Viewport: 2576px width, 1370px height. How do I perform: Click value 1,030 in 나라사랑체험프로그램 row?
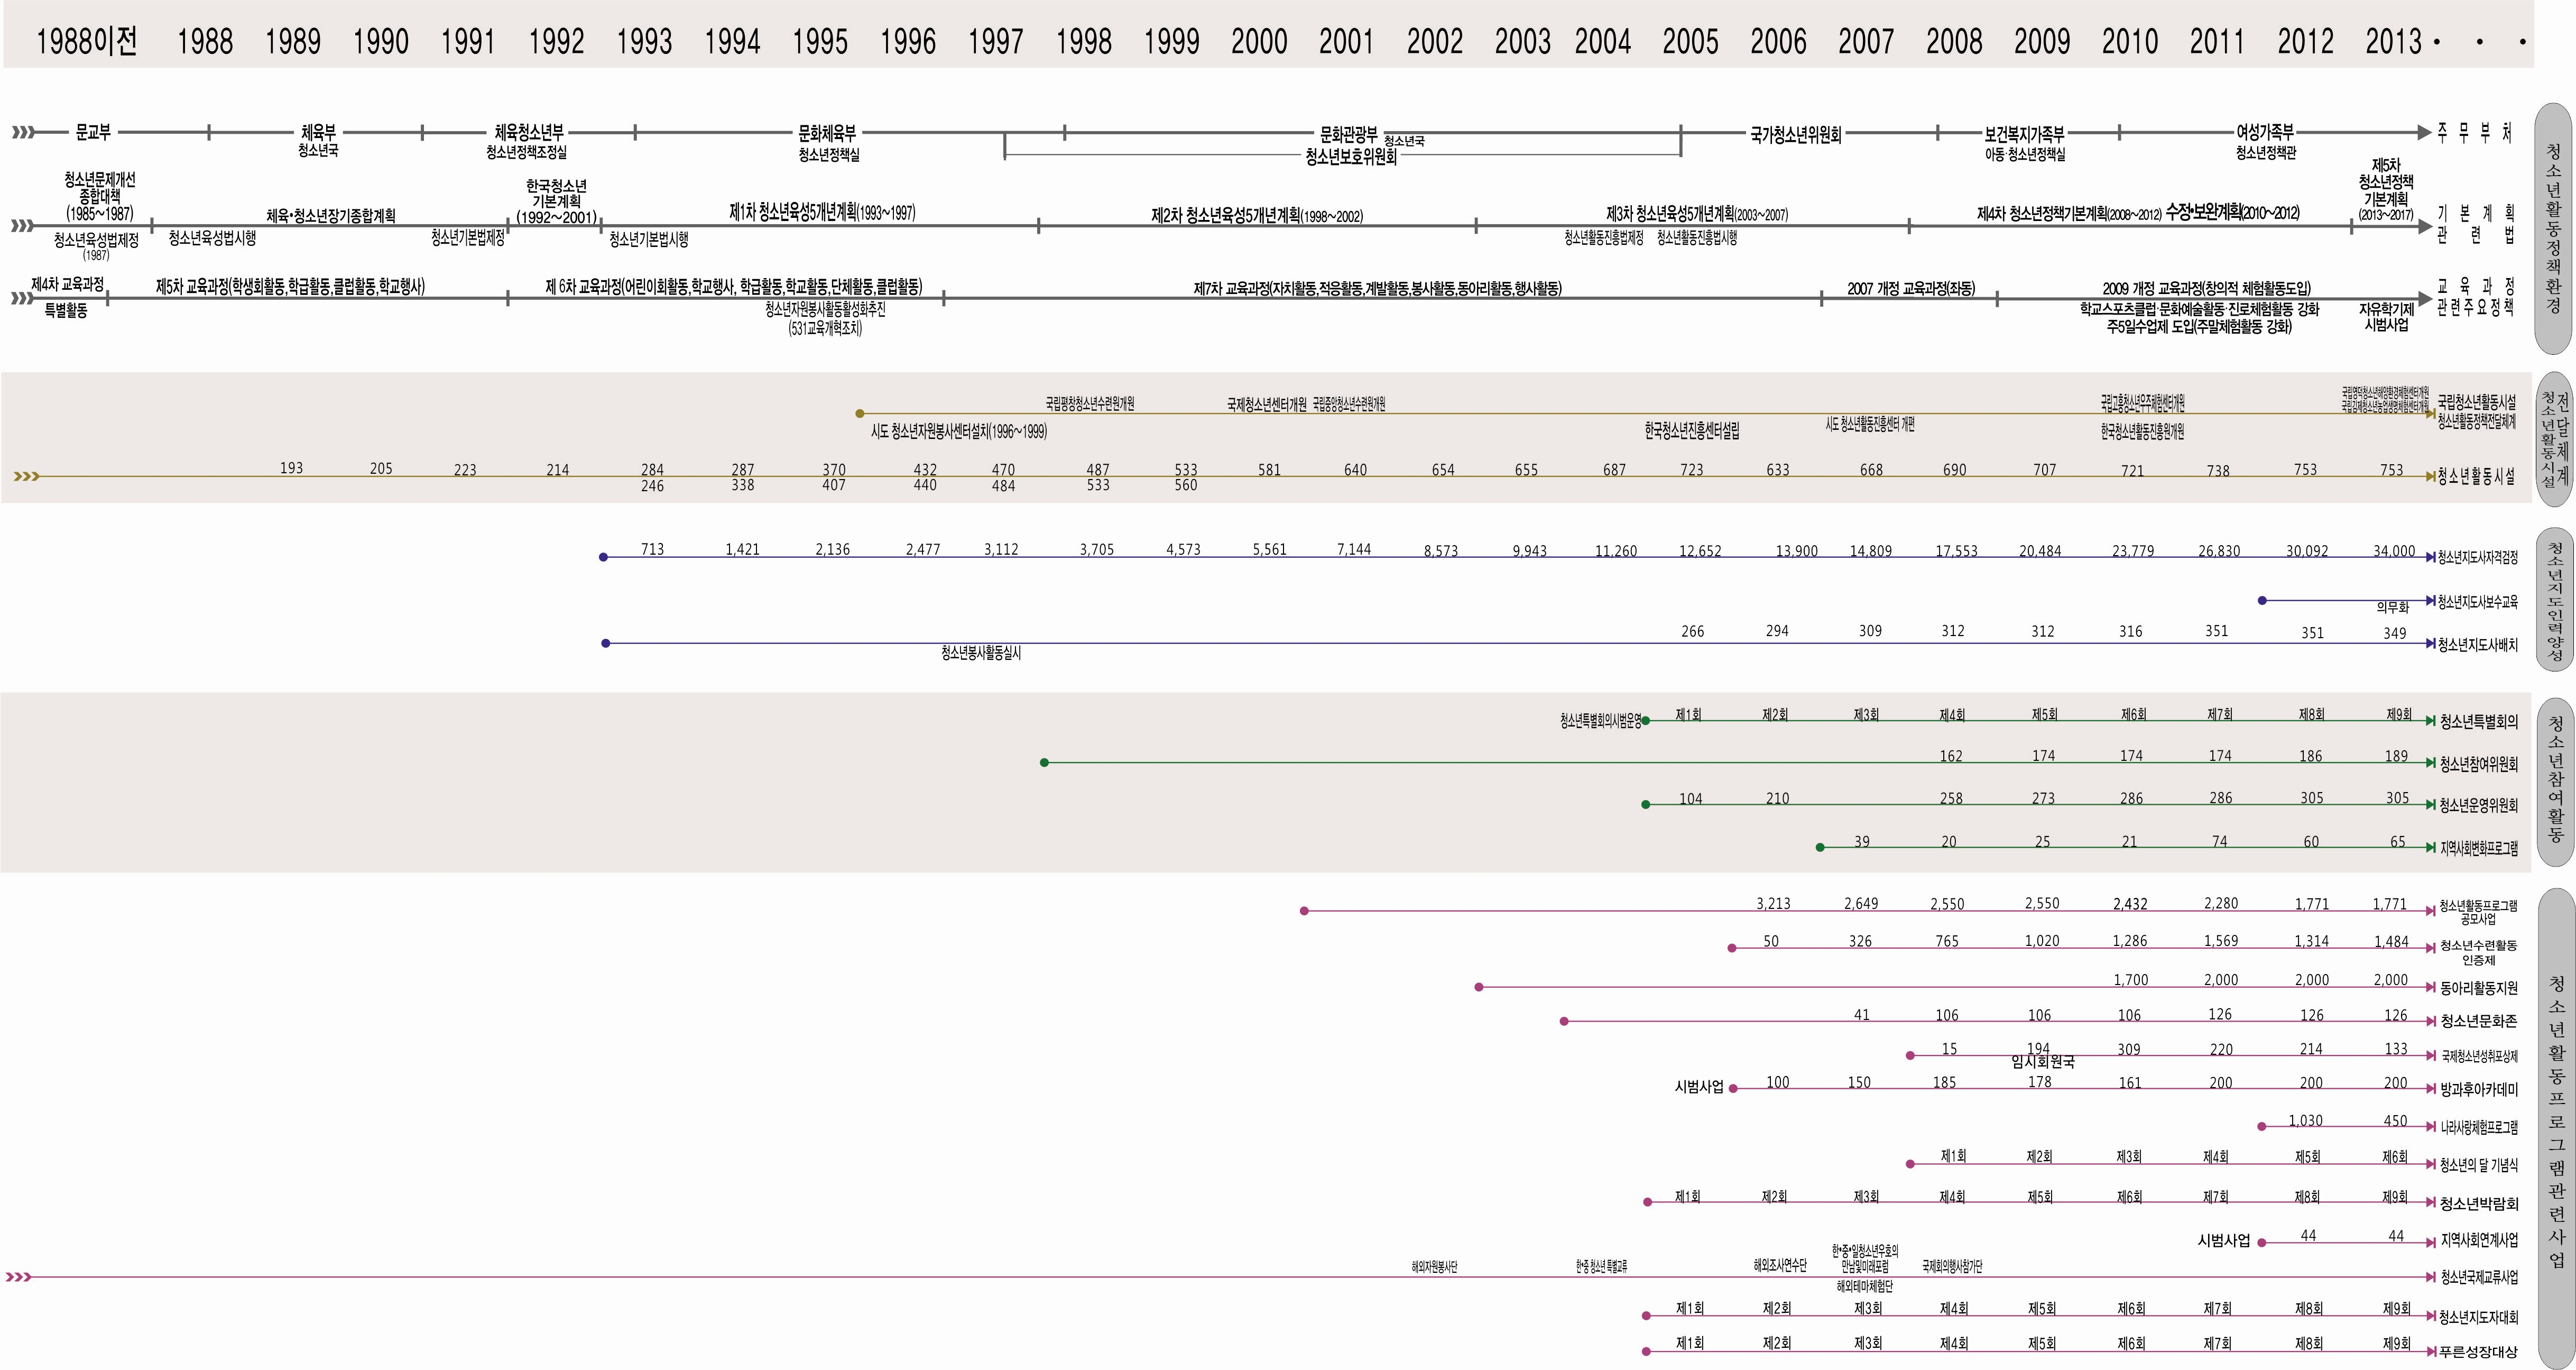tap(2305, 1121)
